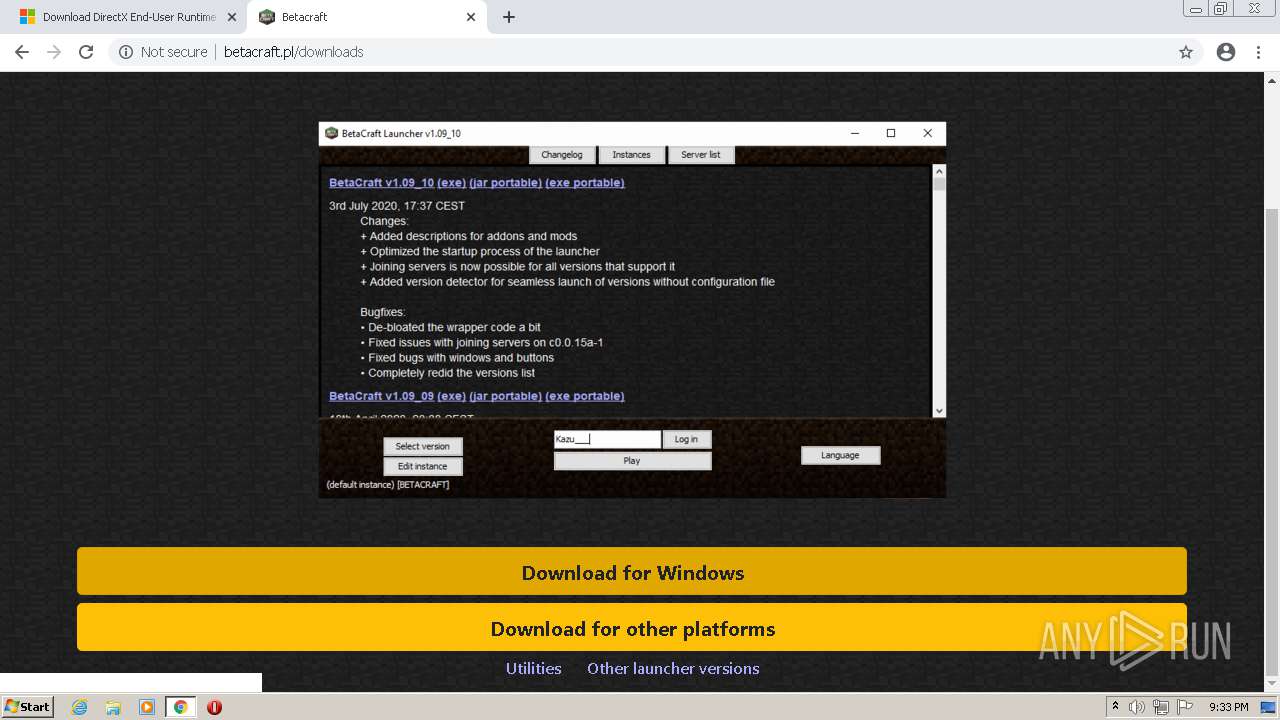Image resolution: width=1280 pixels, height=720 pixels.
Task: Open the Chrome profile avatar menu
Action: [1226, 52]
